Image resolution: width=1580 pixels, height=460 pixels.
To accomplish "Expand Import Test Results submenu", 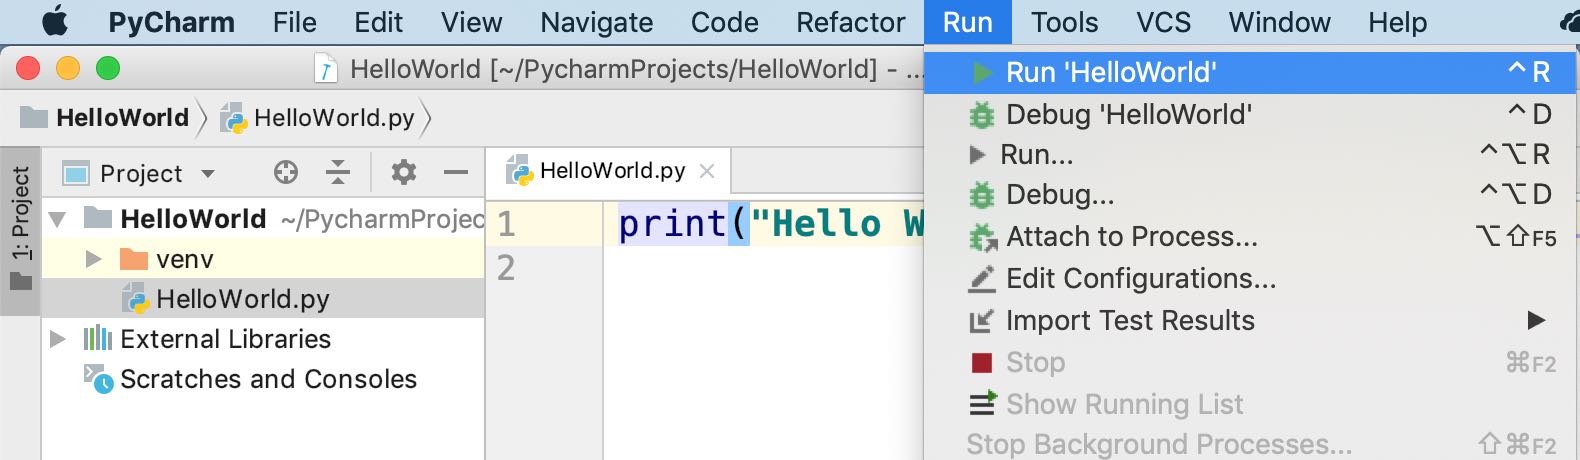I will (1251, 320).
